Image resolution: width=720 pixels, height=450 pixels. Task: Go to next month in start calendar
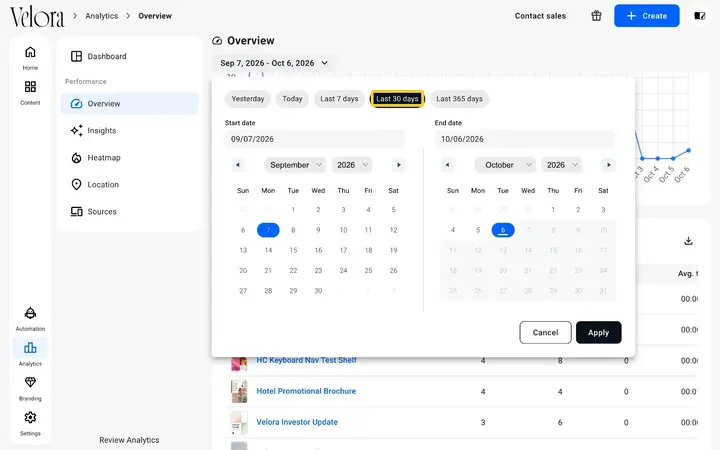point(399,165)
